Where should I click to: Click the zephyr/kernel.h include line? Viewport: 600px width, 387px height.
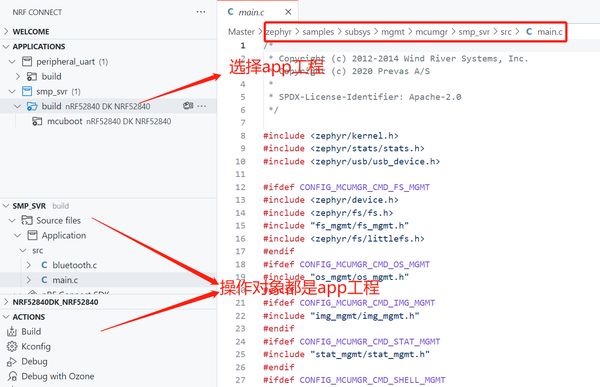331,136
